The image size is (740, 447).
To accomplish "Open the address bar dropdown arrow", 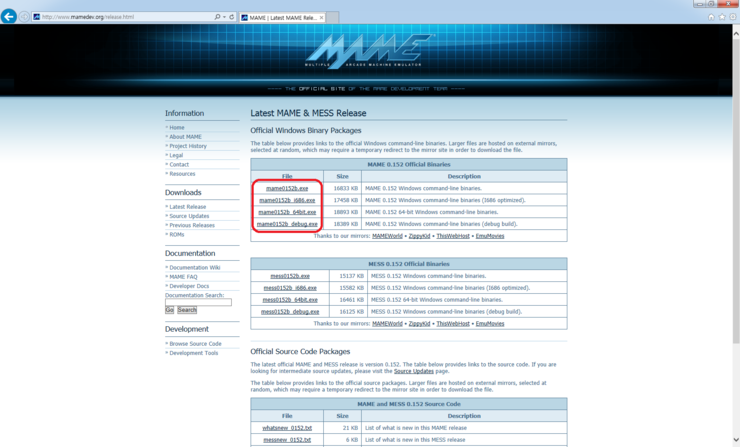I will click(224, 17).
